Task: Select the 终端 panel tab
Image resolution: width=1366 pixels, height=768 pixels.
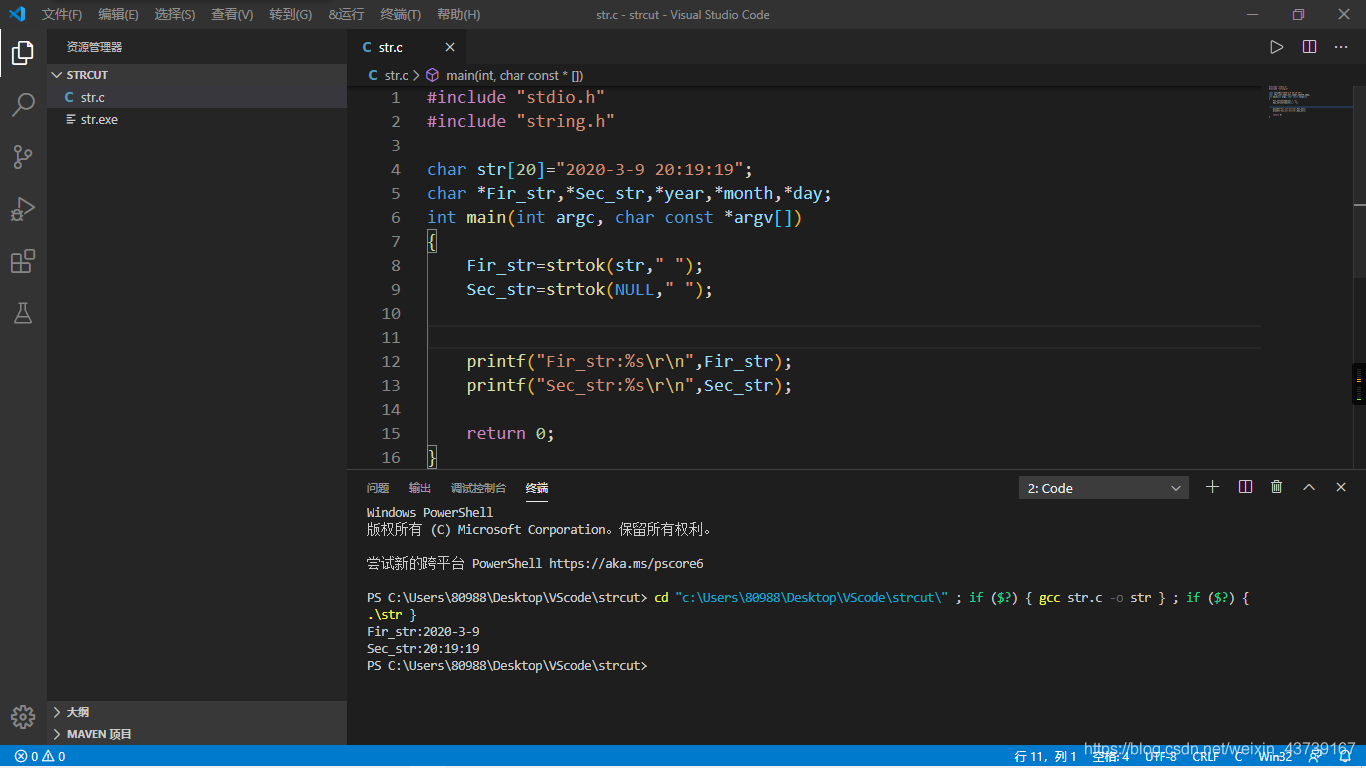Action: point(537,488)
